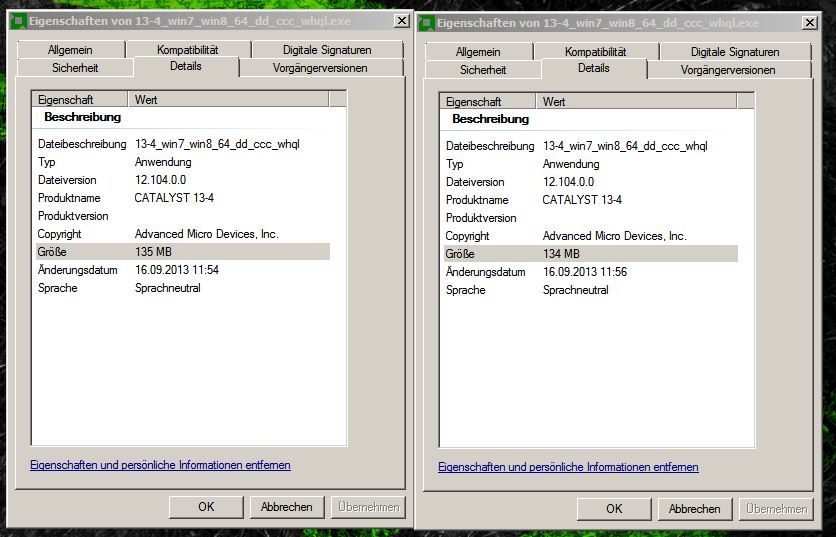Click the AMD title icon in left window

[x=19, y=21]
